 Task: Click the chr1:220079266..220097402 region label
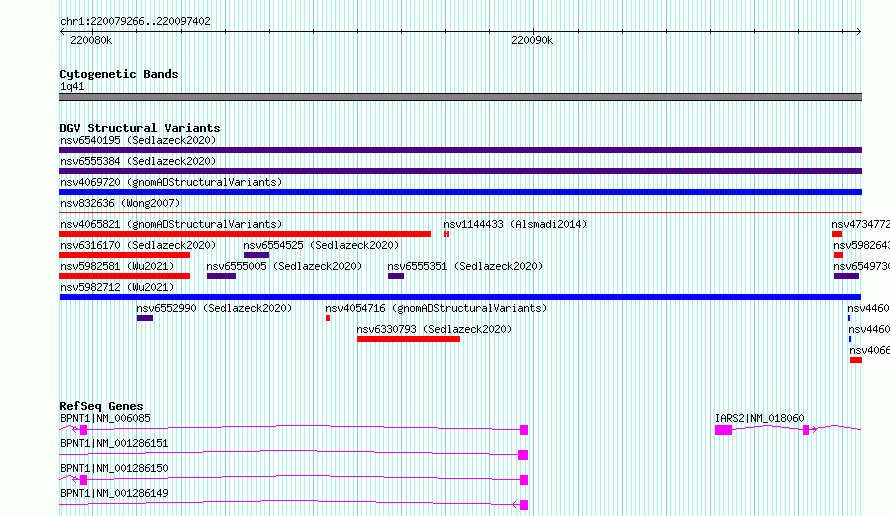135,21
